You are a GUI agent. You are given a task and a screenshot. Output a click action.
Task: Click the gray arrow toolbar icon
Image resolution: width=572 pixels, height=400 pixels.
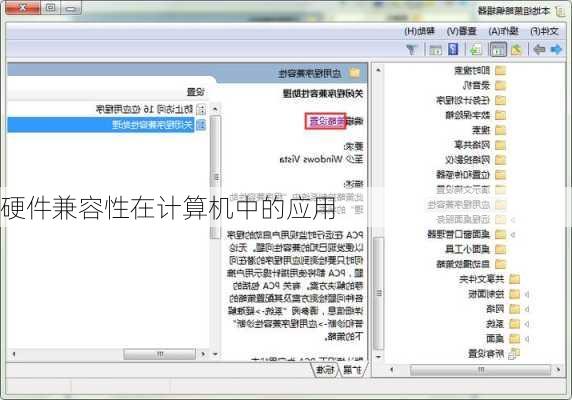pos(539,49)
